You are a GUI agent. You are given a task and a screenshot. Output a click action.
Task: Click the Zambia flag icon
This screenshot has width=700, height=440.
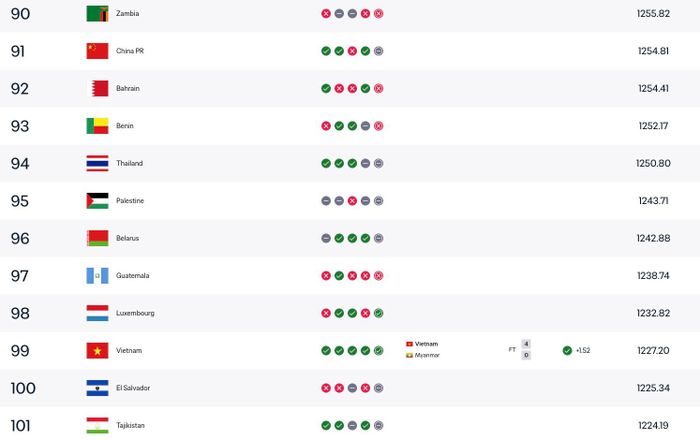[x=97, y=13]
